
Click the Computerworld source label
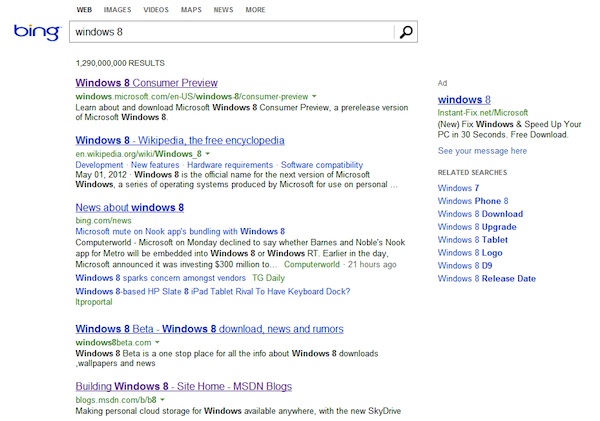point(311,264)
